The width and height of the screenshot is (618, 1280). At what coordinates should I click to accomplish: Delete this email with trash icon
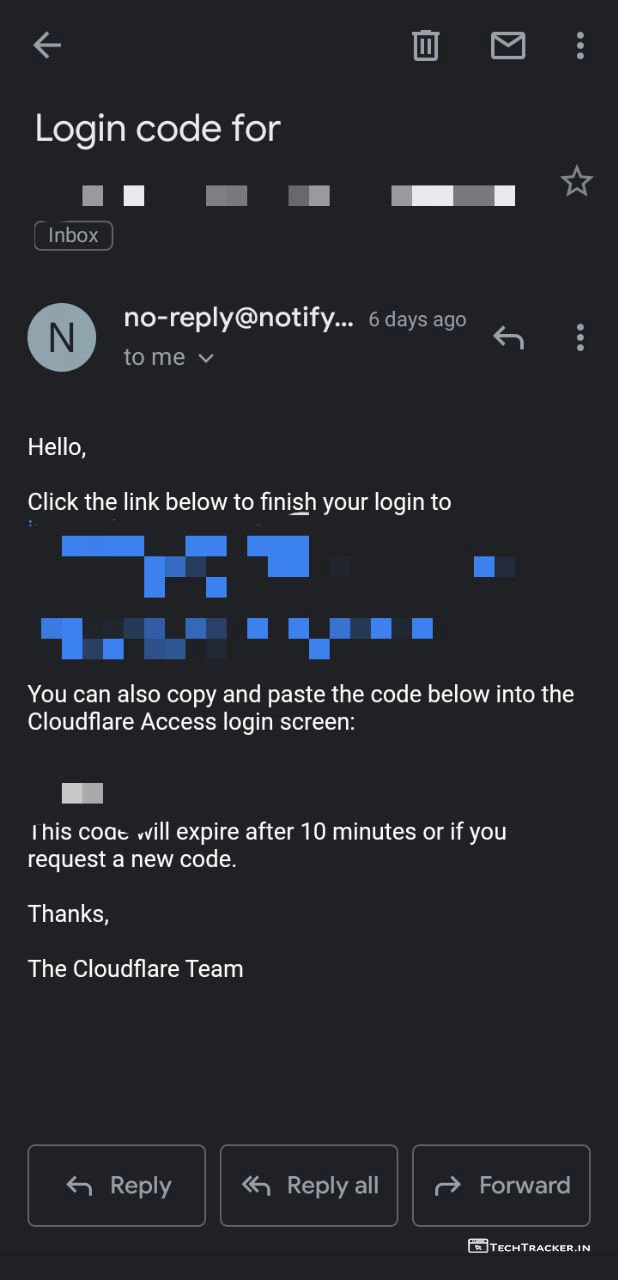(x=425, y=45)
